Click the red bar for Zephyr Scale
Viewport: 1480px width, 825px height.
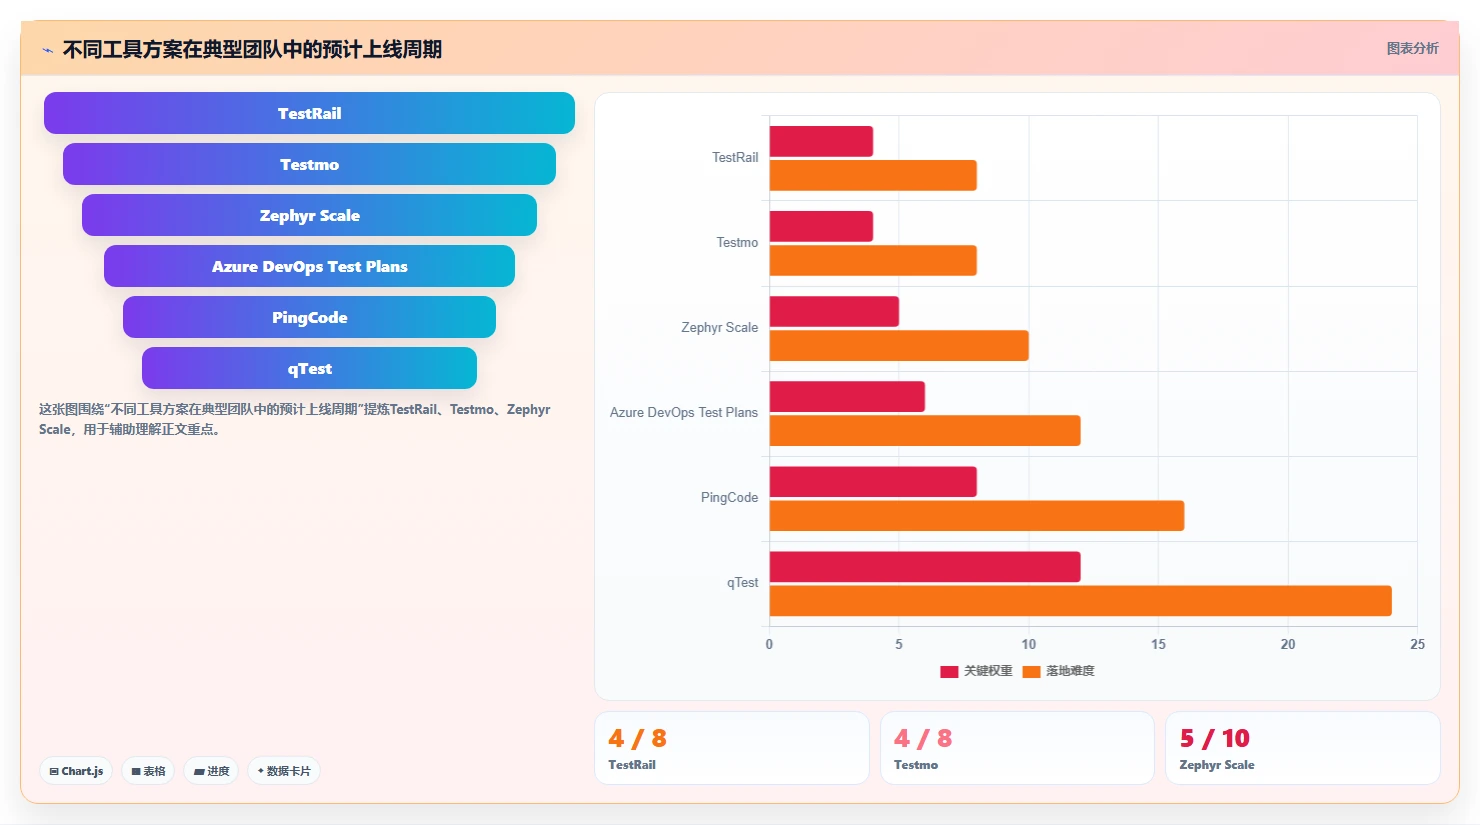pyautogui.click(x=834, y=311)
